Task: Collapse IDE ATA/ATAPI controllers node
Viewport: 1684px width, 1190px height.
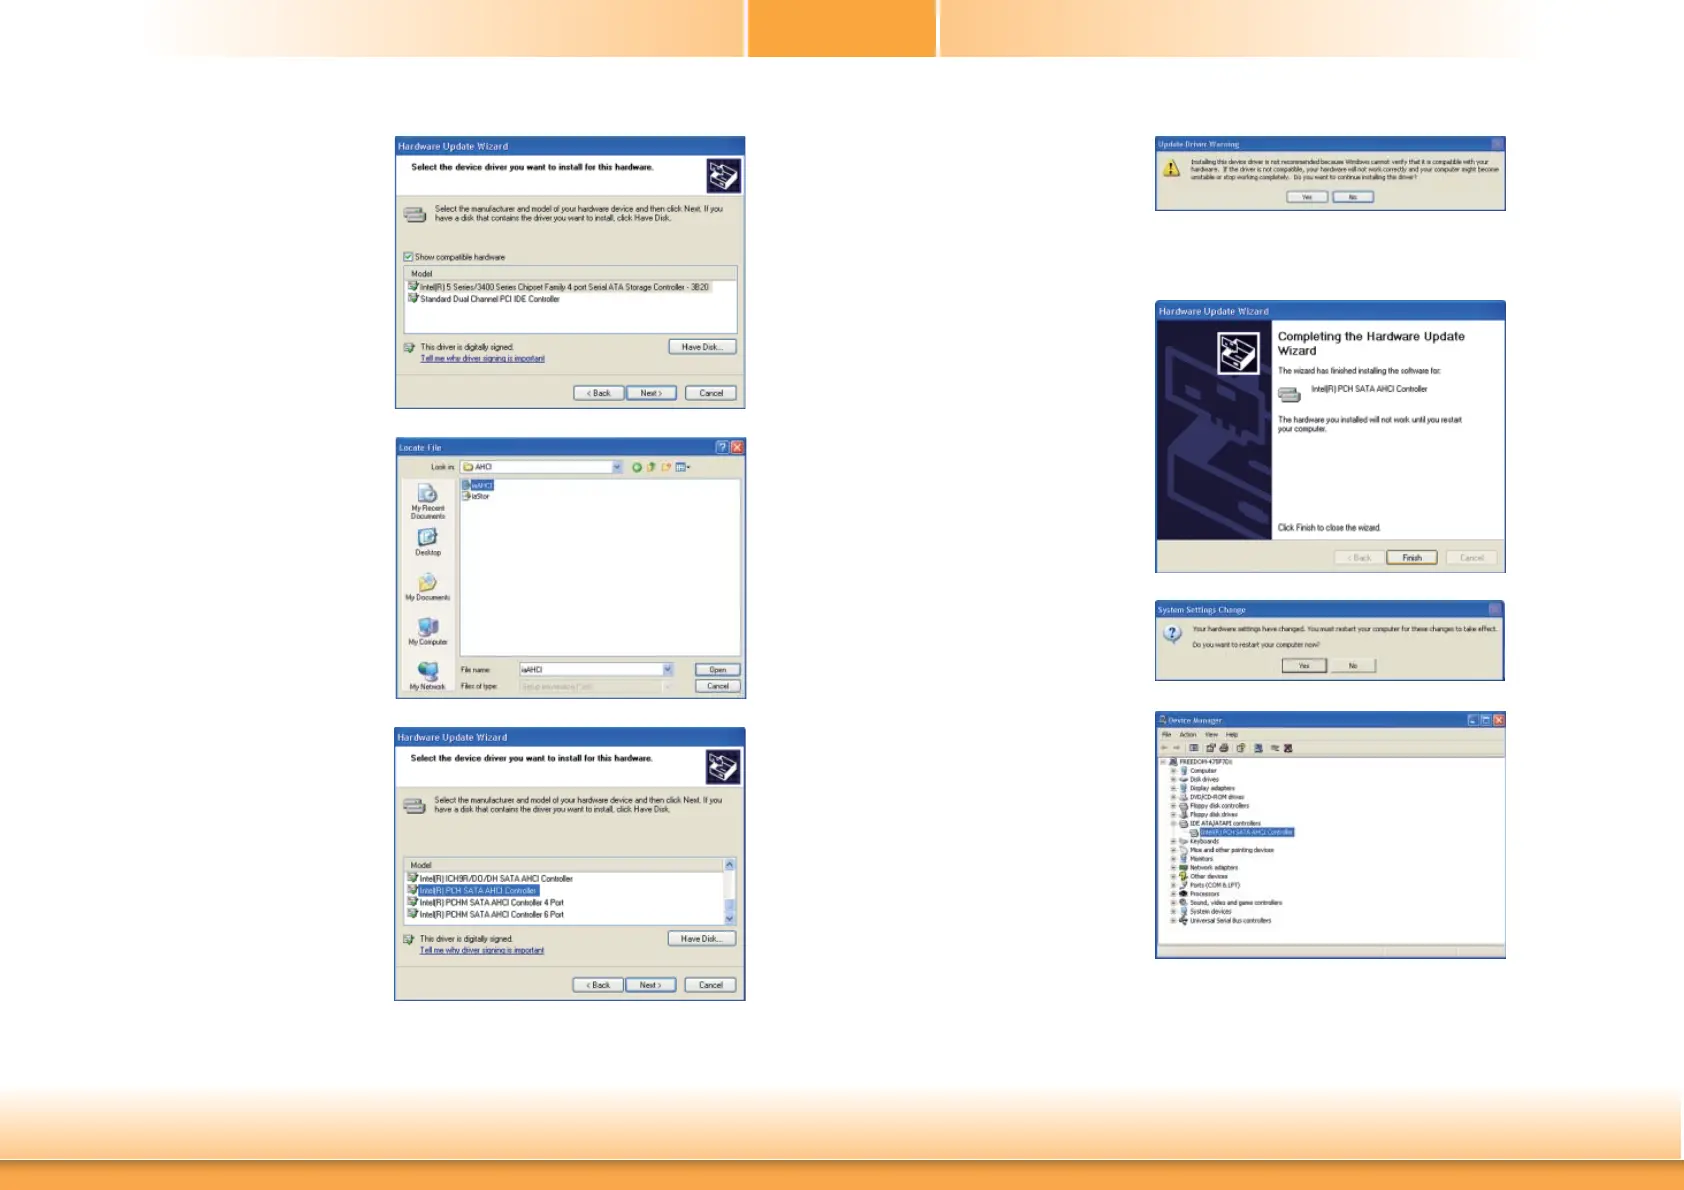Action: pyautogui.click(x=1174, y=824)
